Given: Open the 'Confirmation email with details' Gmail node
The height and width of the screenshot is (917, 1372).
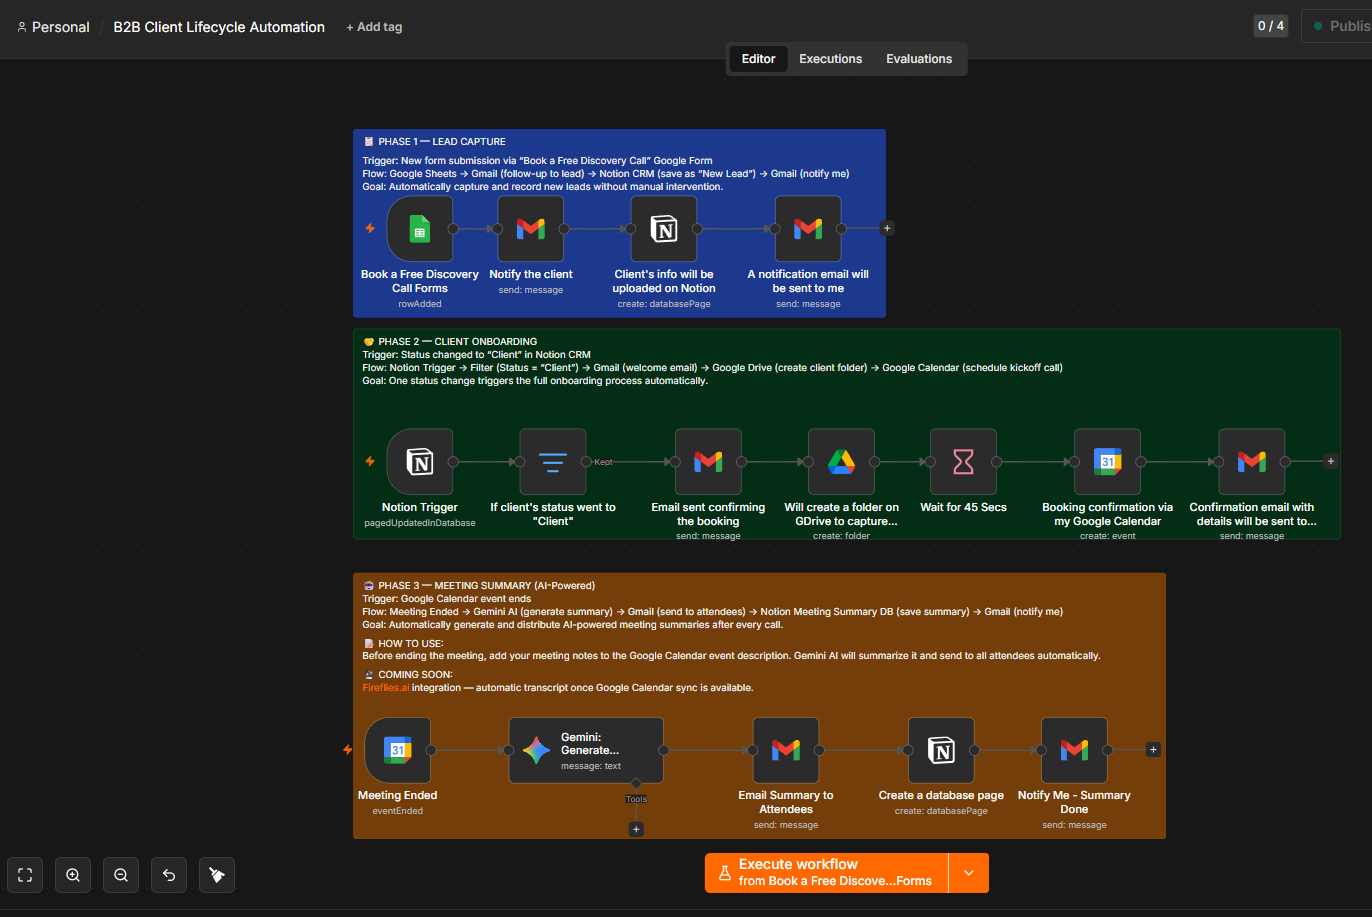Looking at the screenshot, I should (1252, 462).
